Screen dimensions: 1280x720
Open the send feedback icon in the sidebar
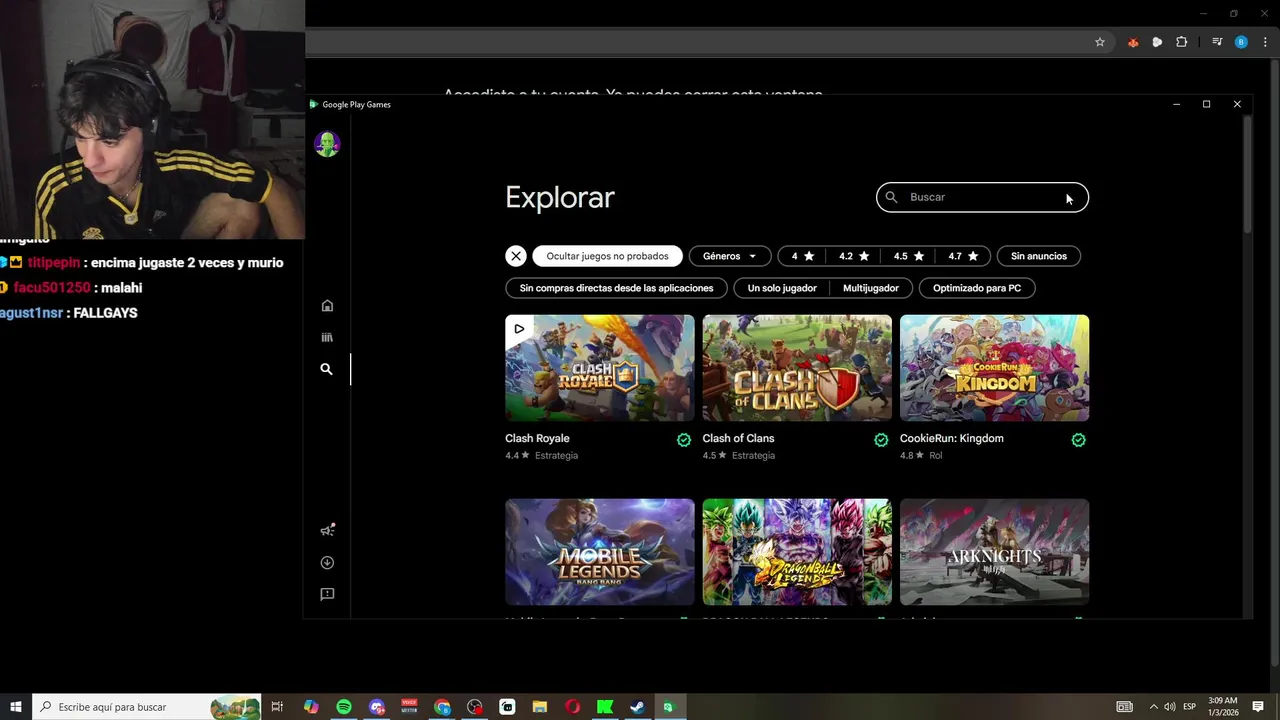(x=327, y=594)
